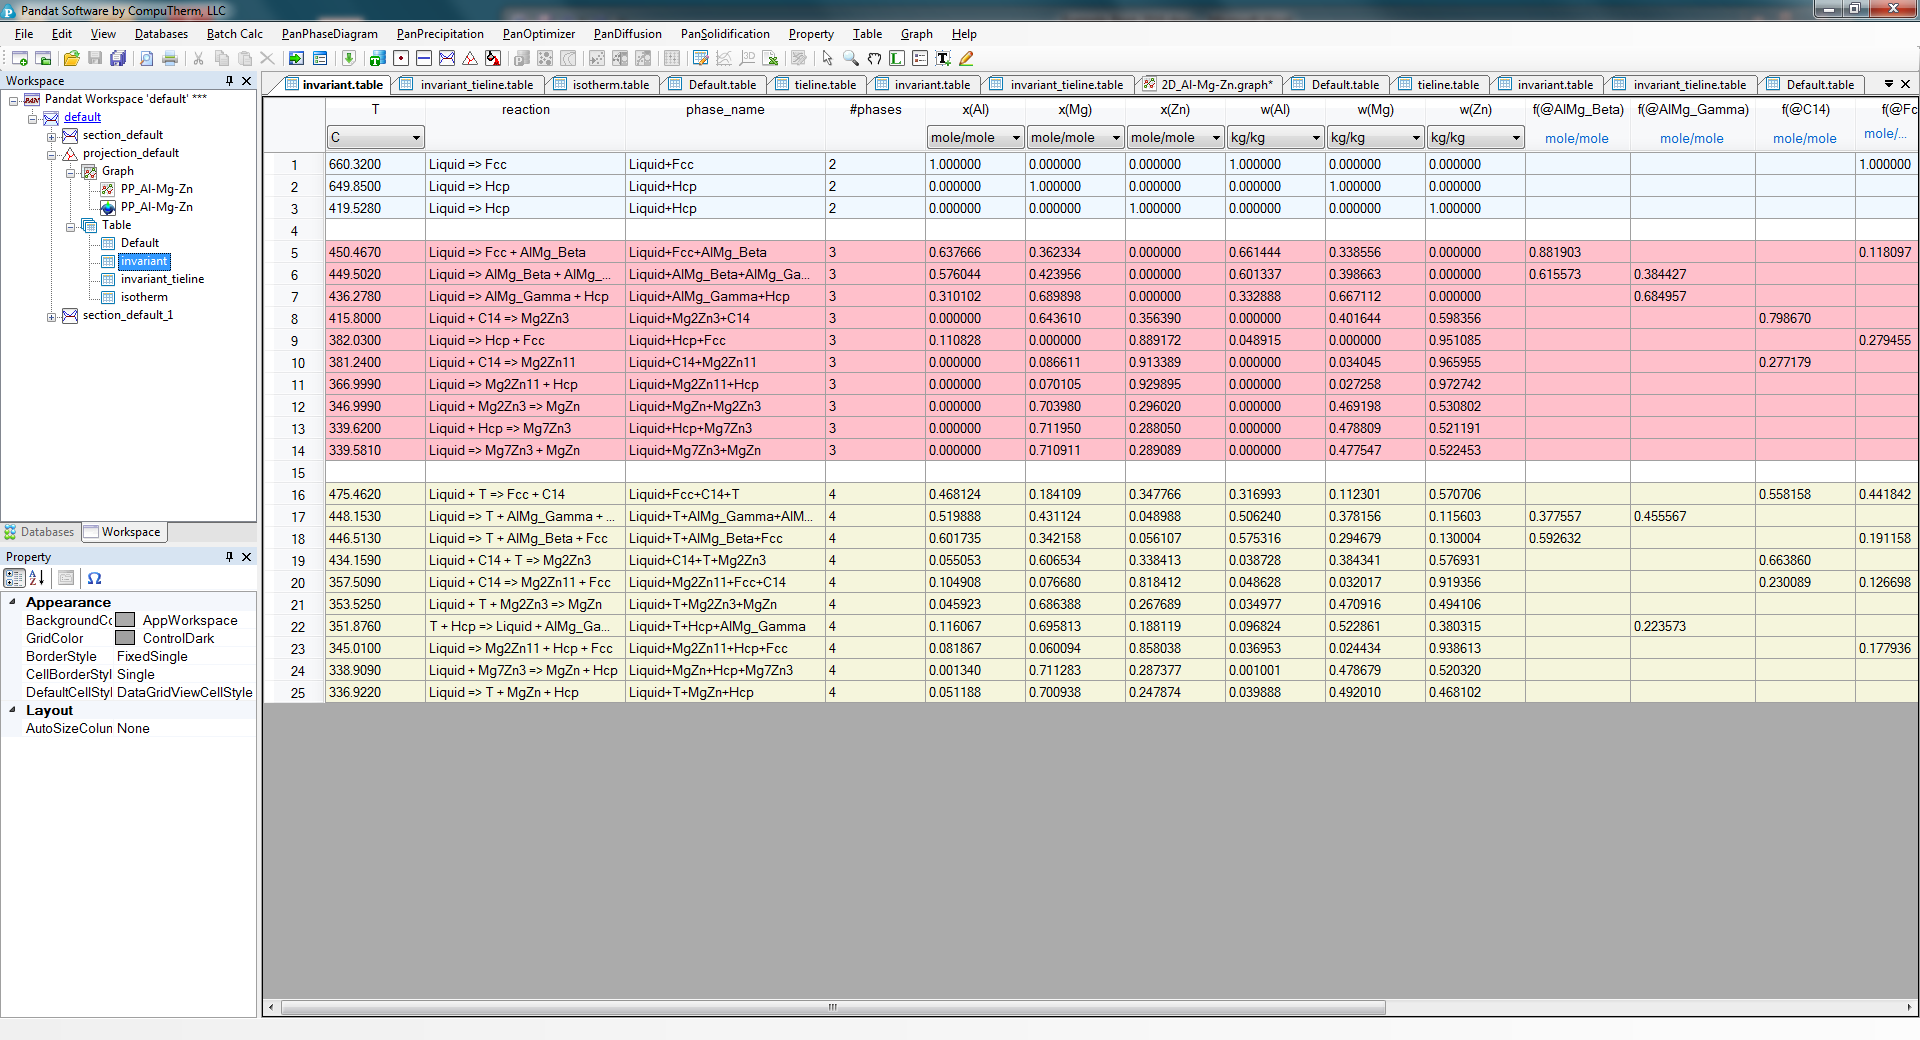
Task: Open the PanPhaseDiagram menu
Action: 329,34
